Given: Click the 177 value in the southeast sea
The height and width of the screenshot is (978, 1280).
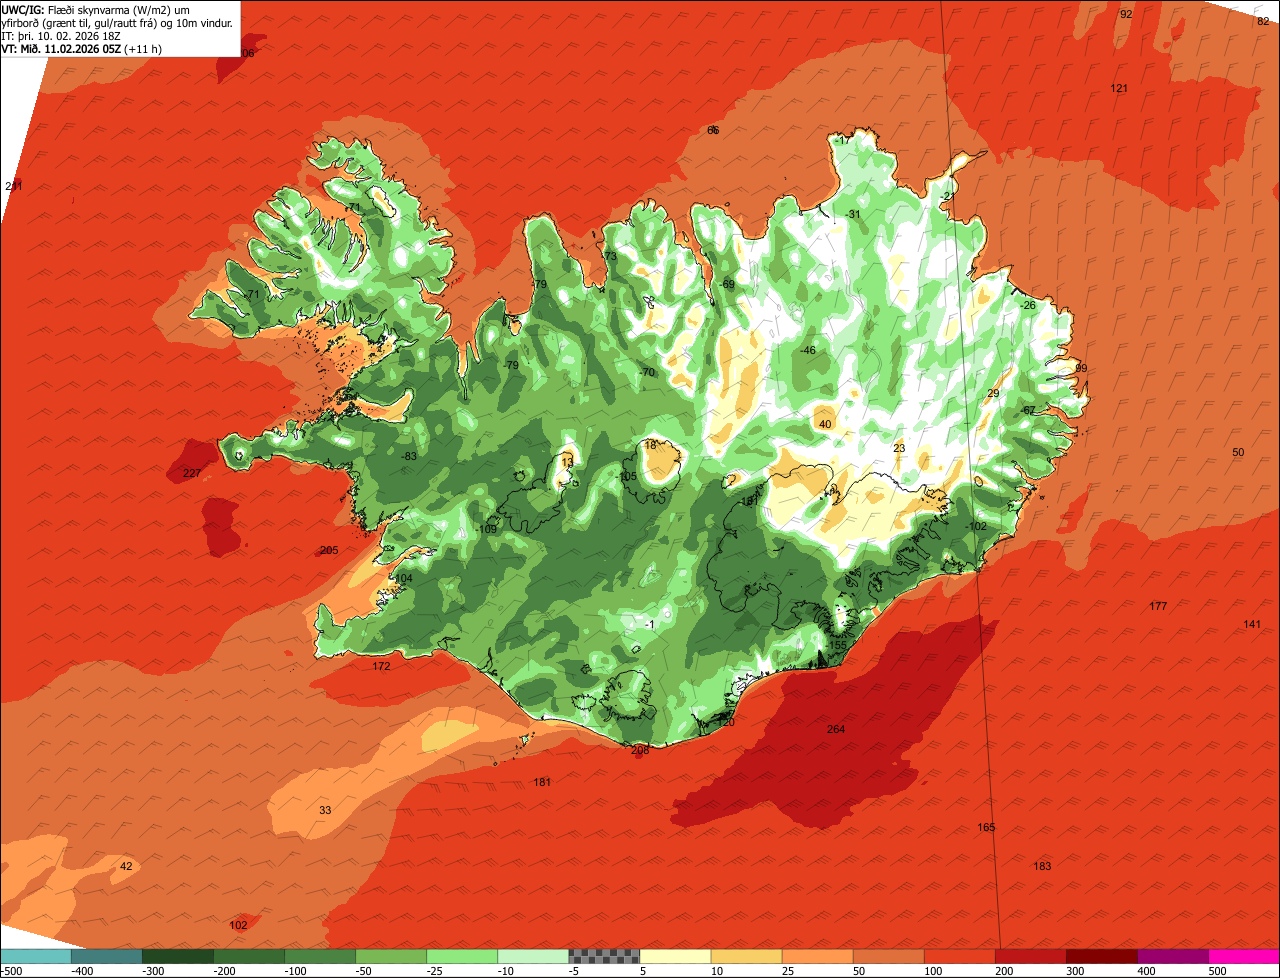Looking at the screenshot, I should [x=1158, y=606].
